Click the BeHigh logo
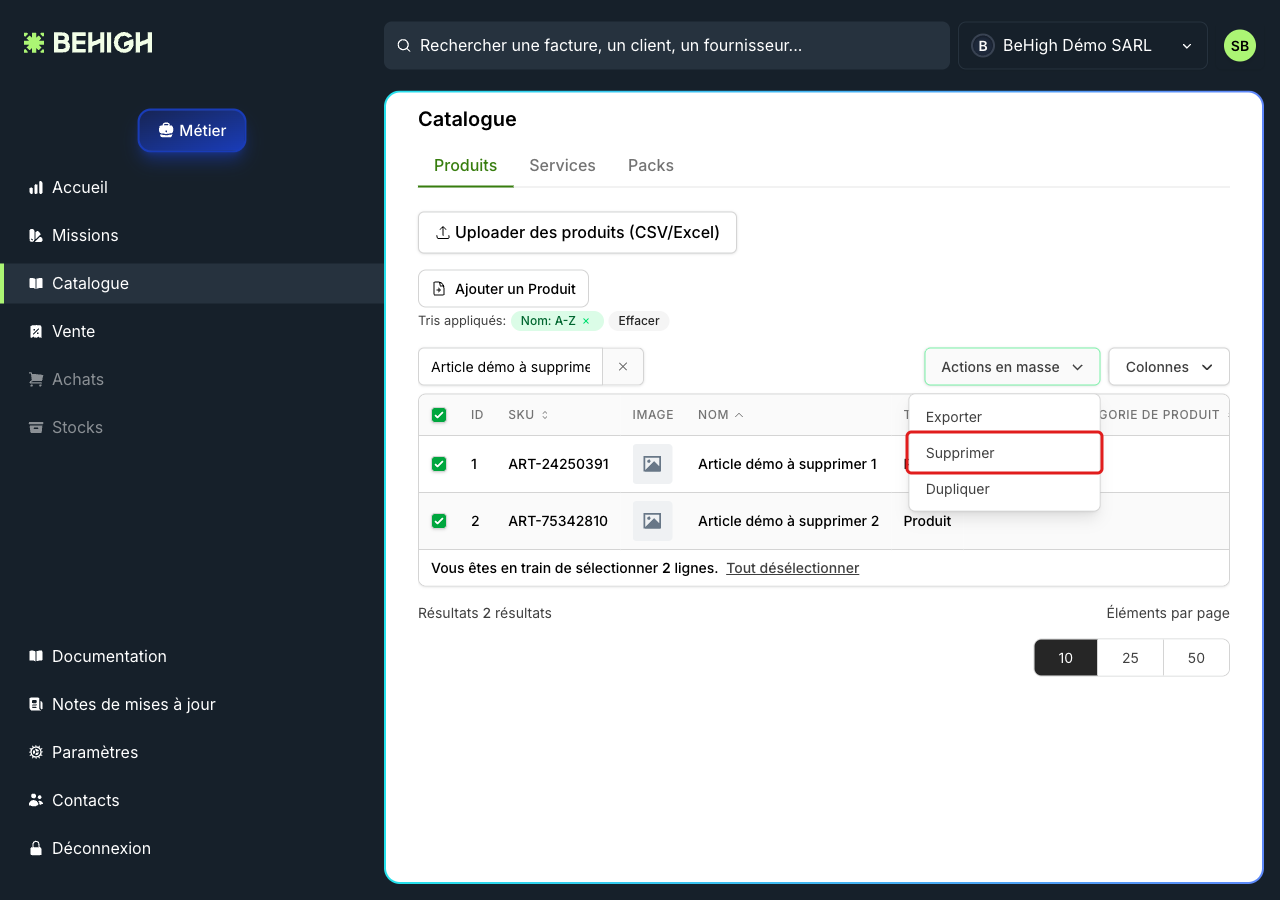 pos(88,42)
